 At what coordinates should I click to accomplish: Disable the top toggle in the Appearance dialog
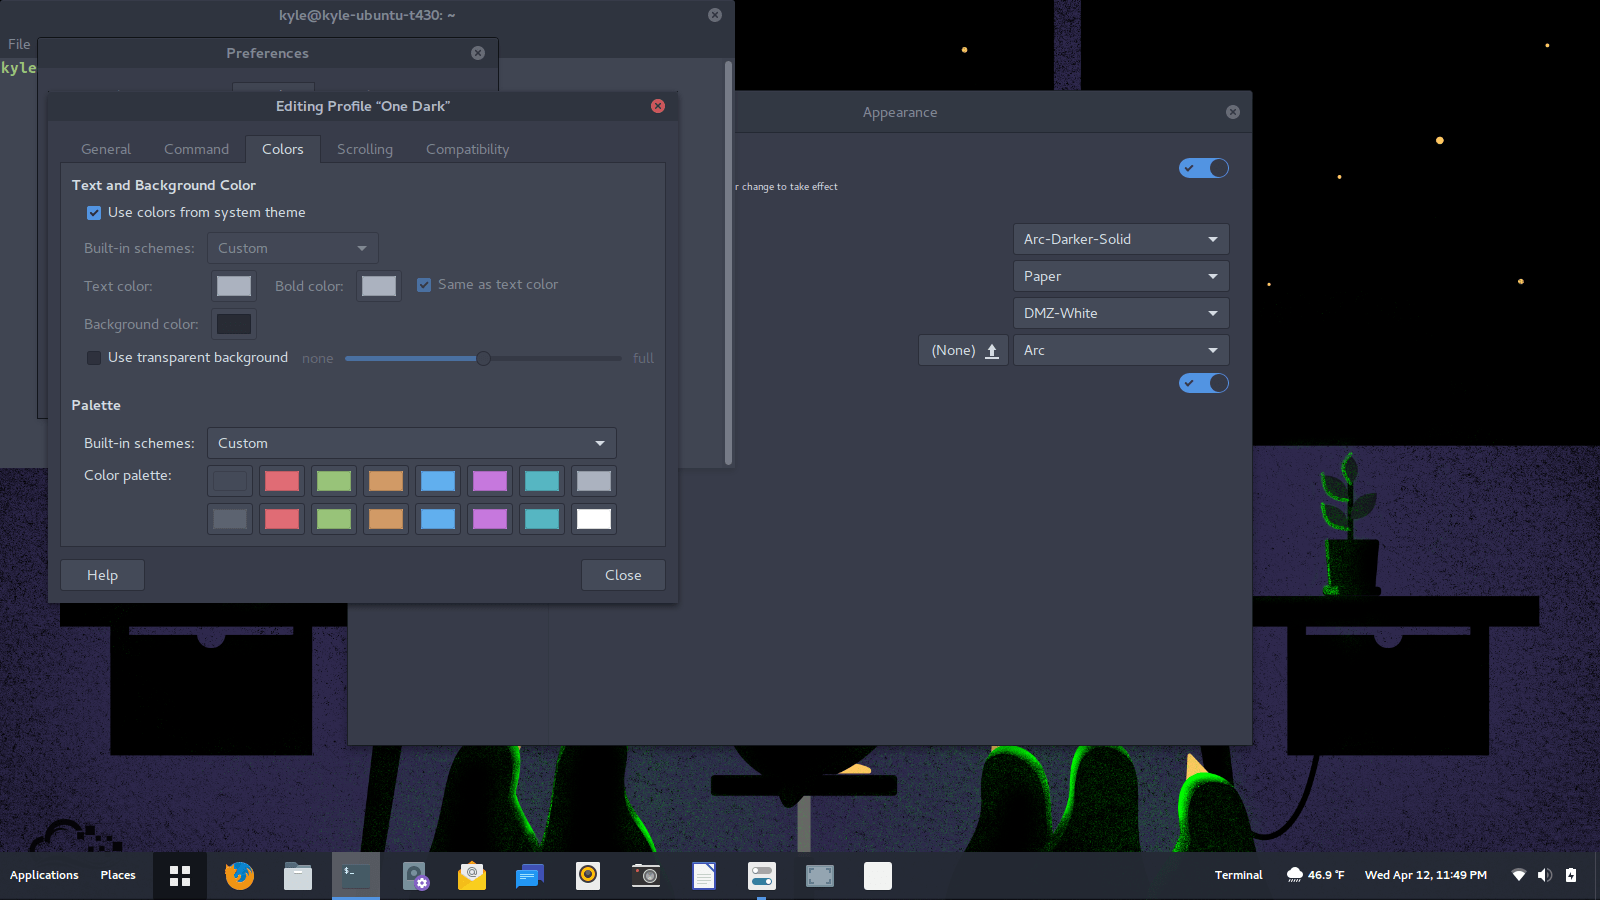point(1203,167)
